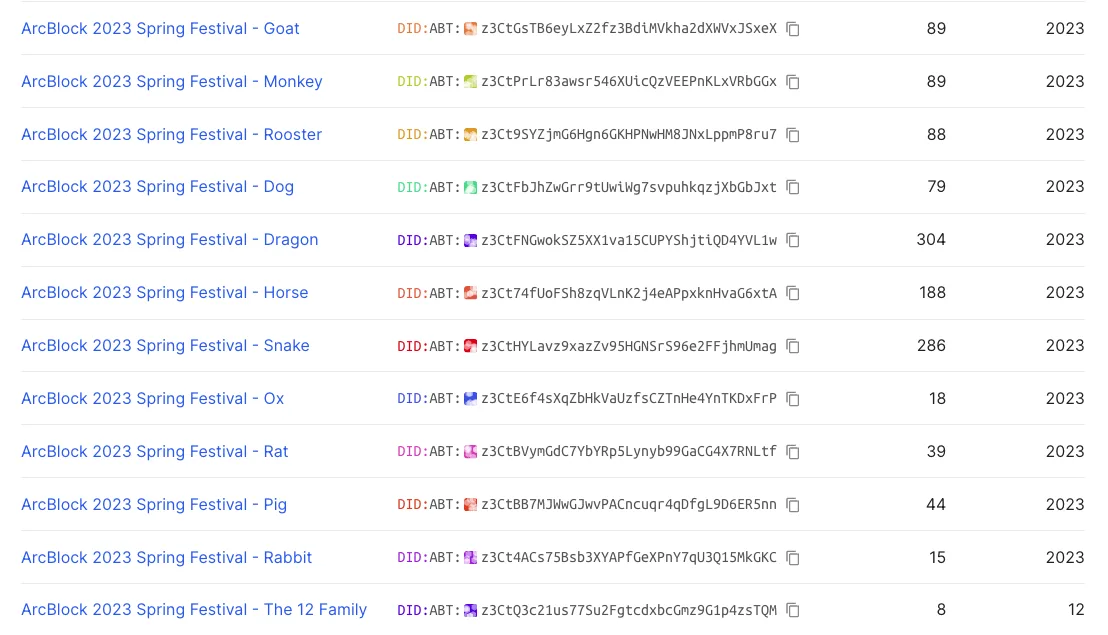Click the Snake row DID avatar icon
The width and height of the screenshot is (1108, 635).
click(x=470, y=346)
